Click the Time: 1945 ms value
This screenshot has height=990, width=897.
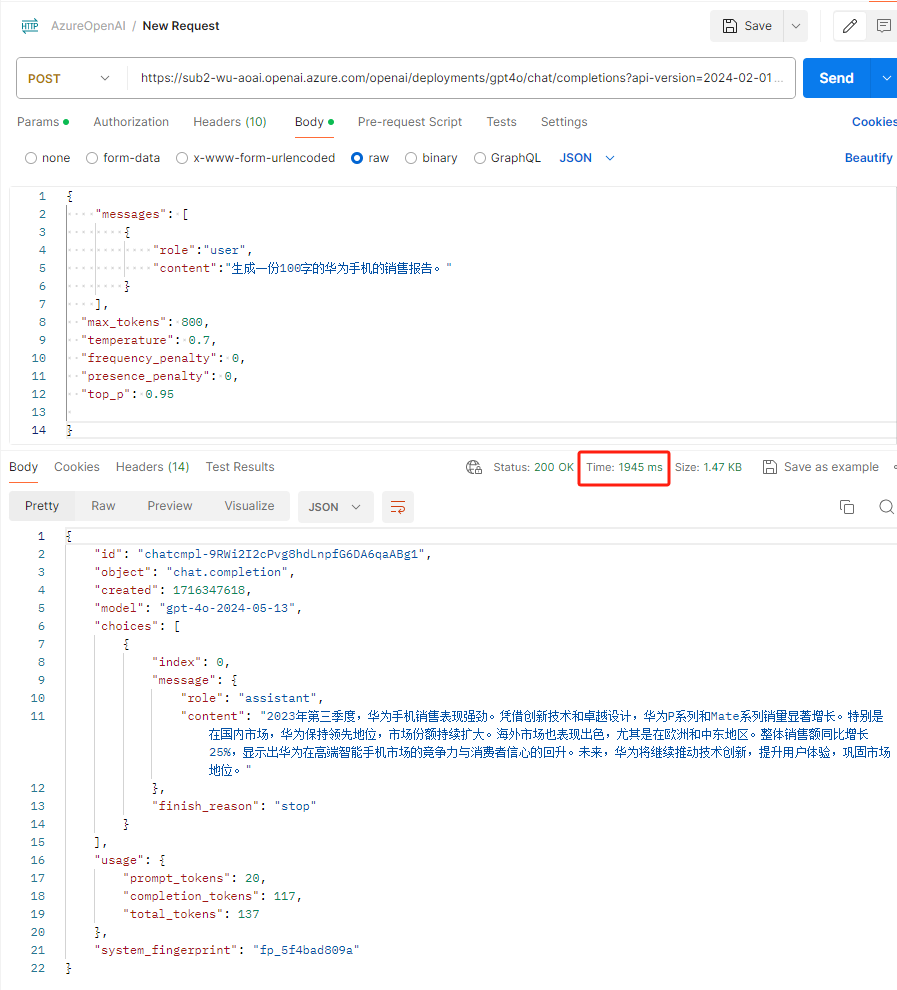624,467
